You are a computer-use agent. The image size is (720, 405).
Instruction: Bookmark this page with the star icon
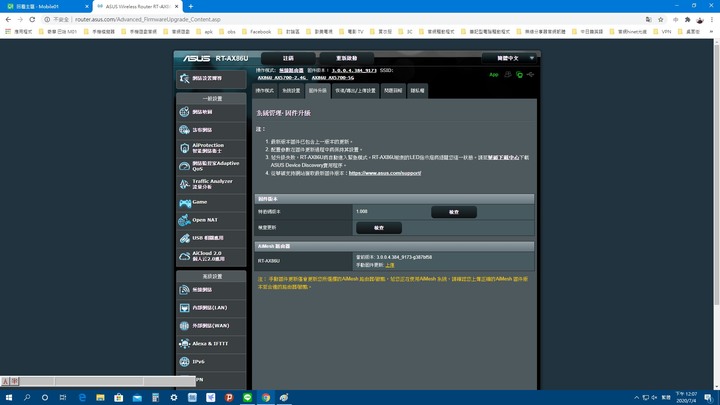661,19
